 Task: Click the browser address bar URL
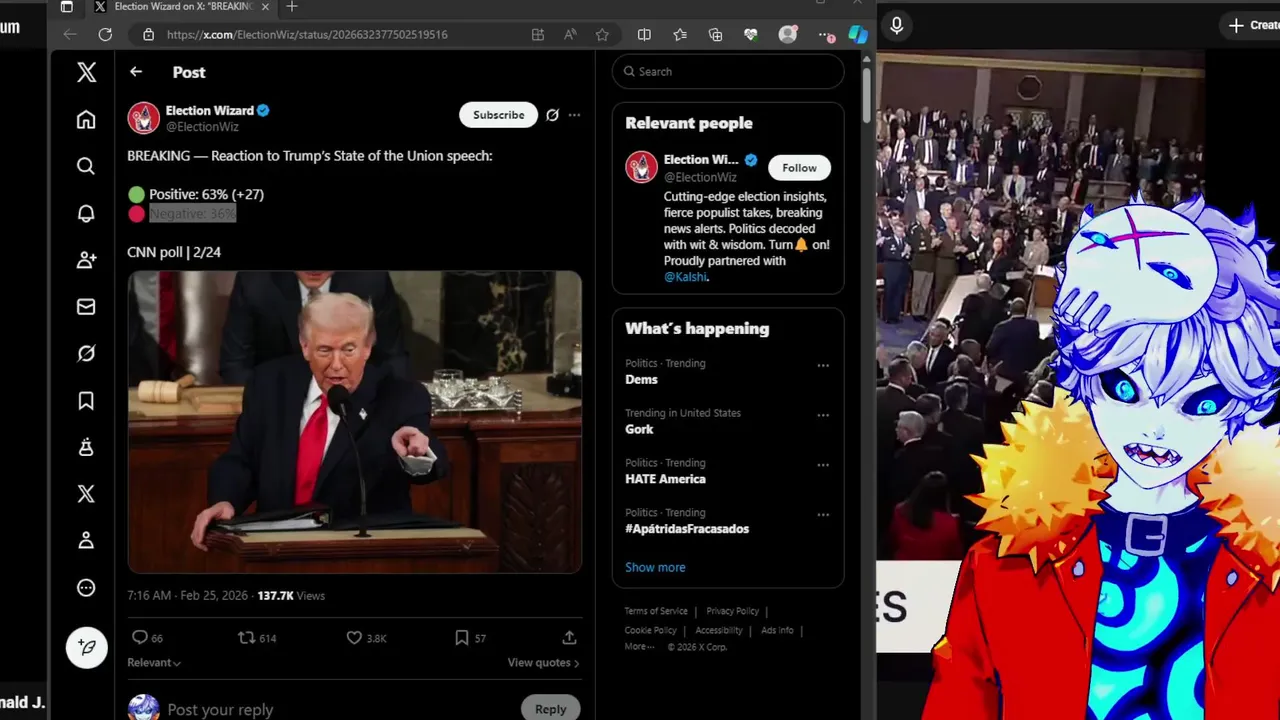coord(307,34)
